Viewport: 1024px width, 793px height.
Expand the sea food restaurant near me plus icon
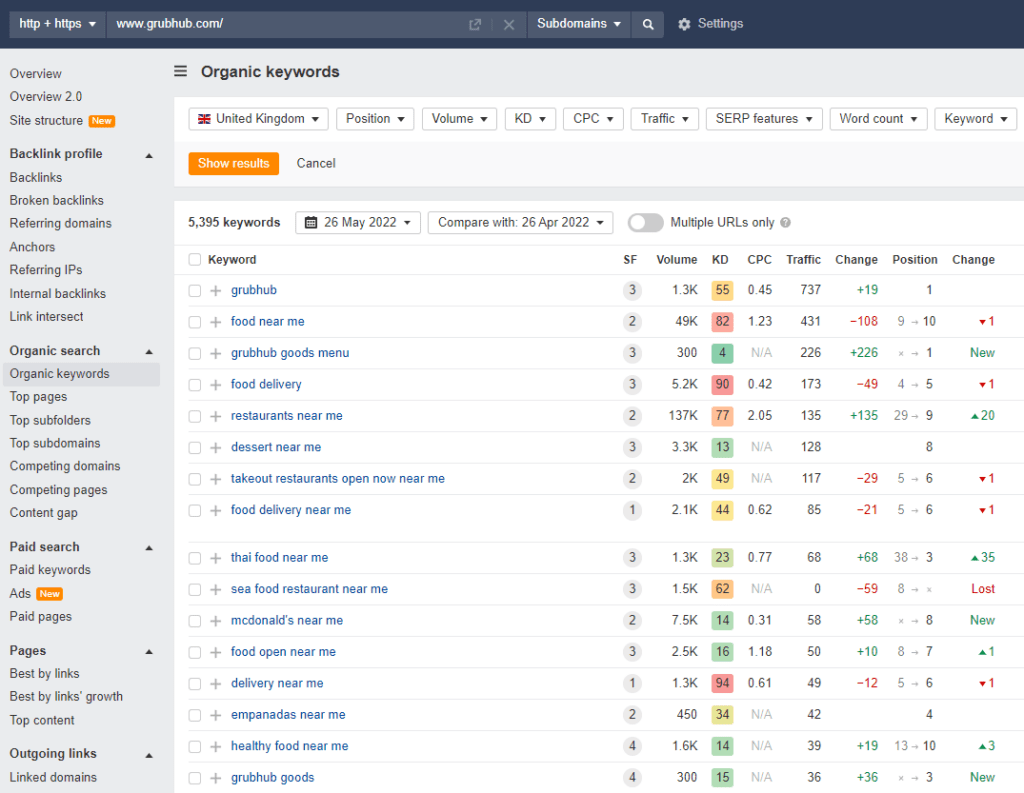(216, 589)
